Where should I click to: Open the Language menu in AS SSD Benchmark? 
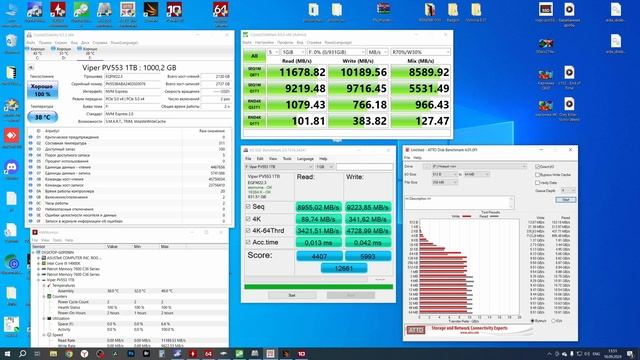point(305,159)
